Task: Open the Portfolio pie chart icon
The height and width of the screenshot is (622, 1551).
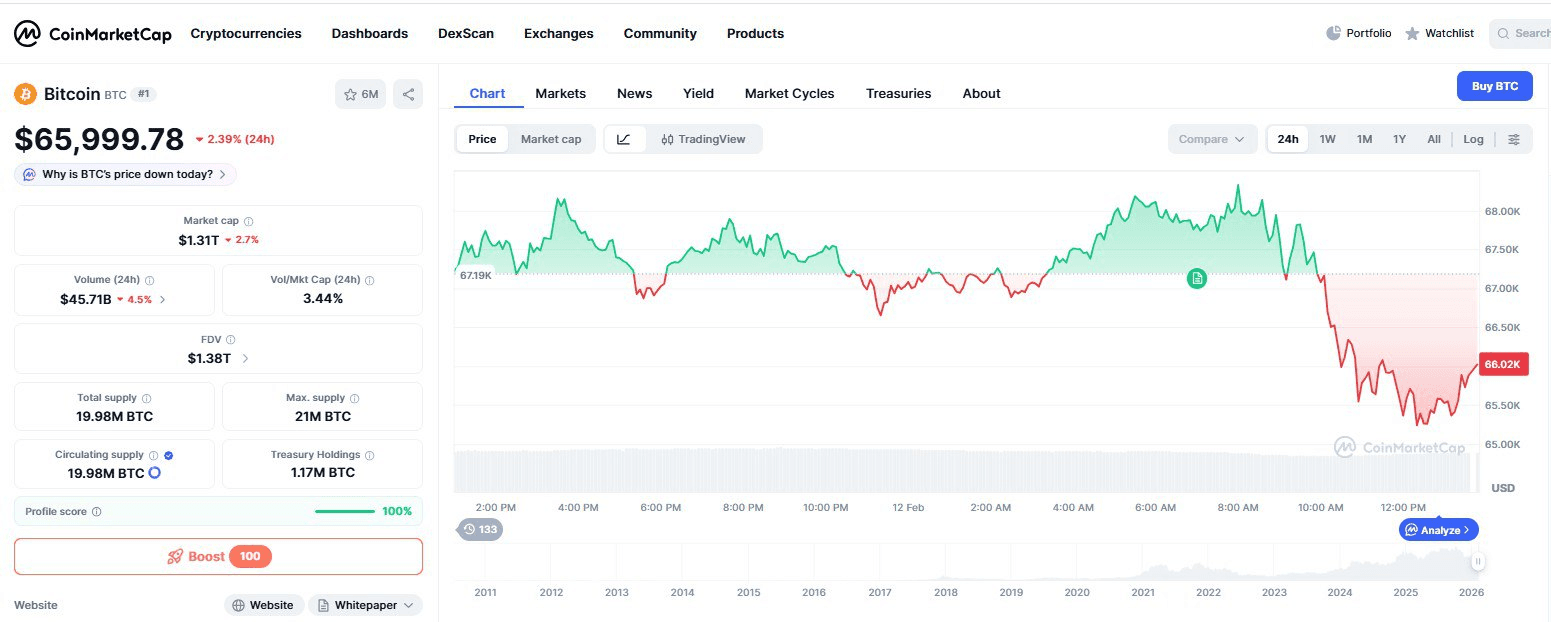Action: [1333, 33]
